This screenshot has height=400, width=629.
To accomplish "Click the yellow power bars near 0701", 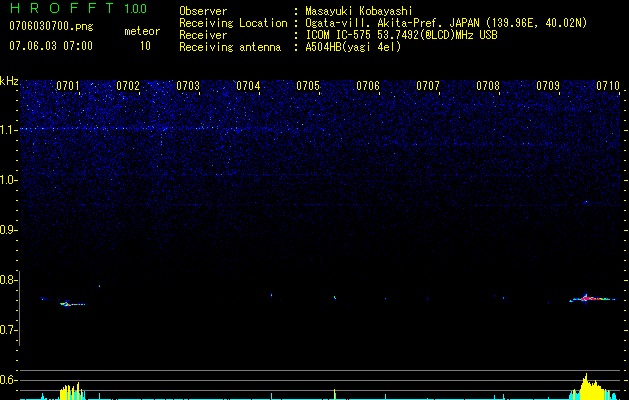I will 72,391.
